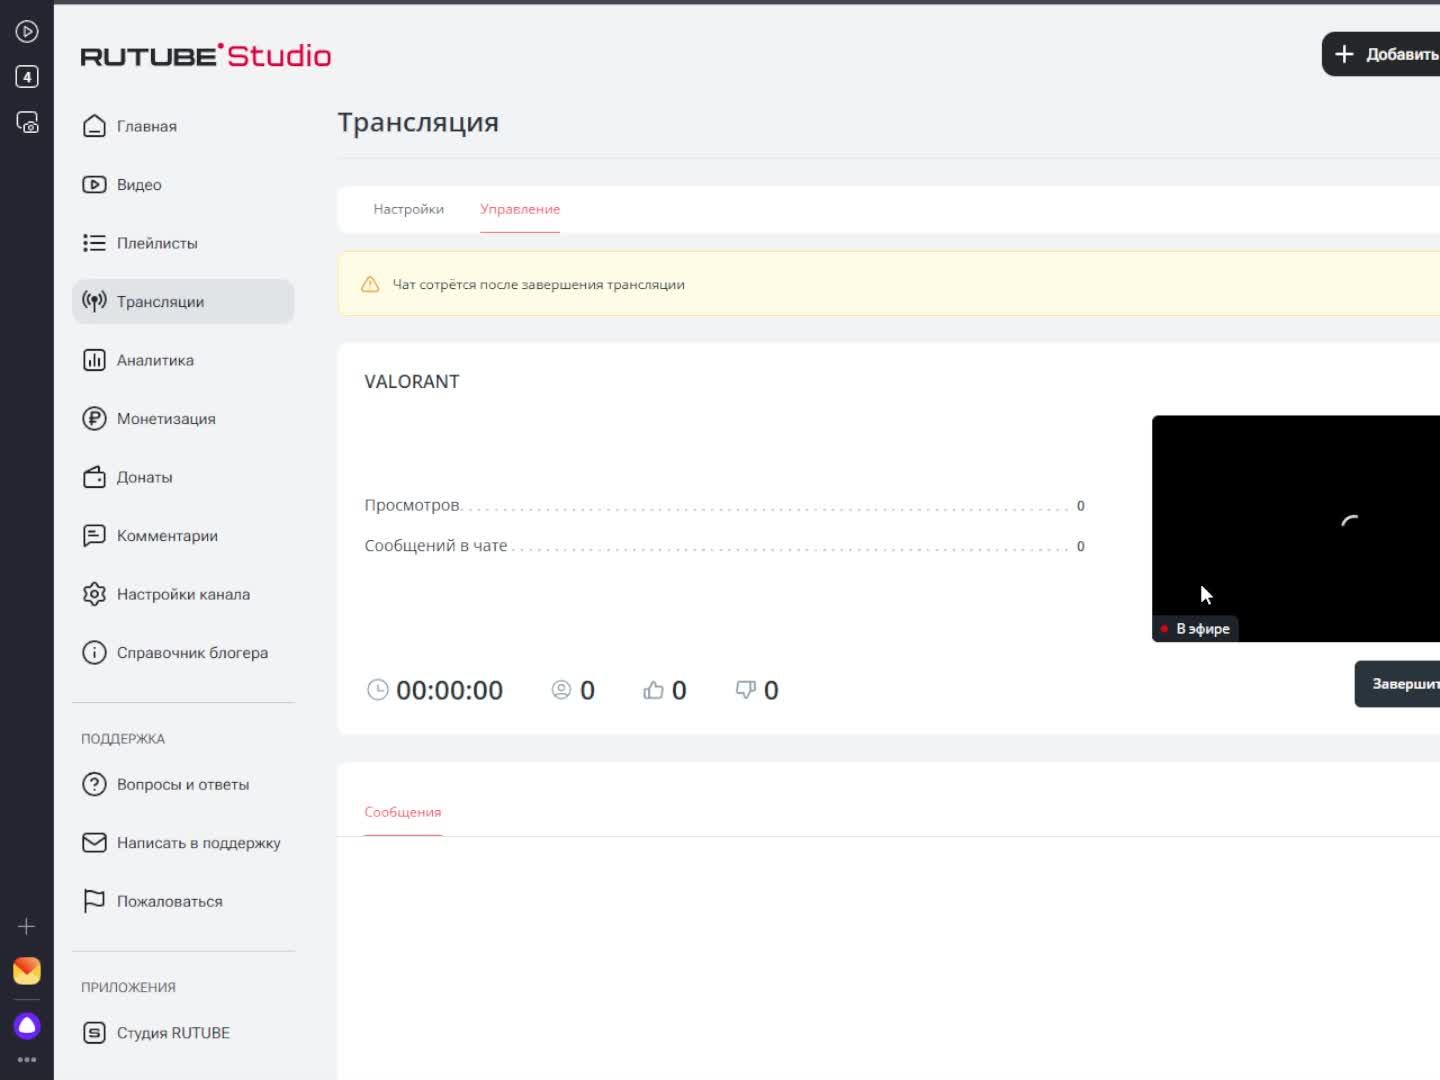Open Плейлисты list icon

tap(94, 243)
